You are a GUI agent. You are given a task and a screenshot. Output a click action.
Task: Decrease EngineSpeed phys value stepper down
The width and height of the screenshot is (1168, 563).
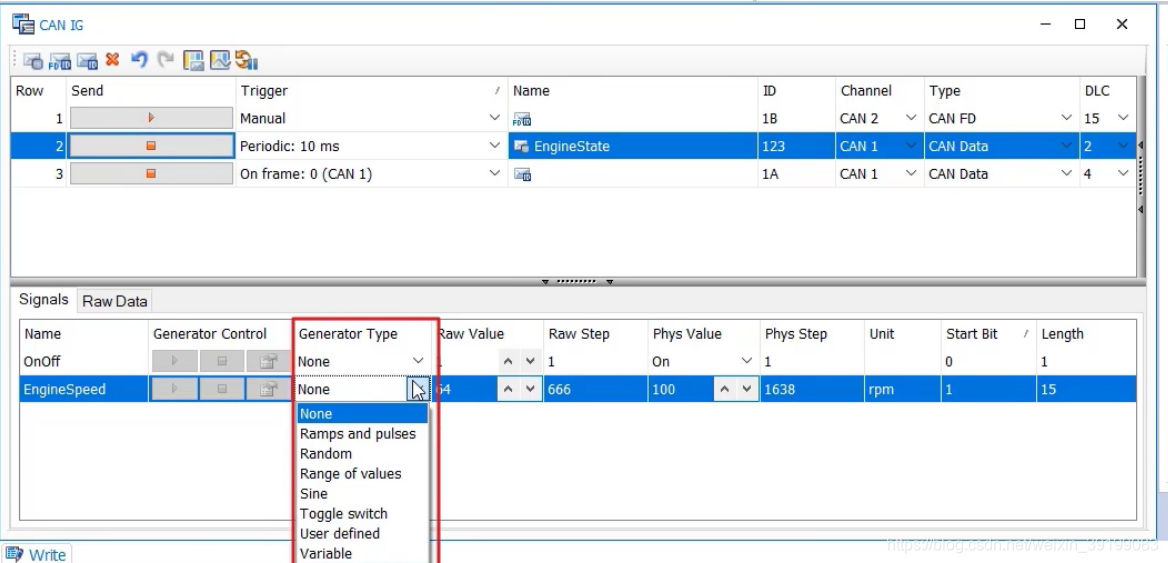pyautogui.click(x=746, y=389)
